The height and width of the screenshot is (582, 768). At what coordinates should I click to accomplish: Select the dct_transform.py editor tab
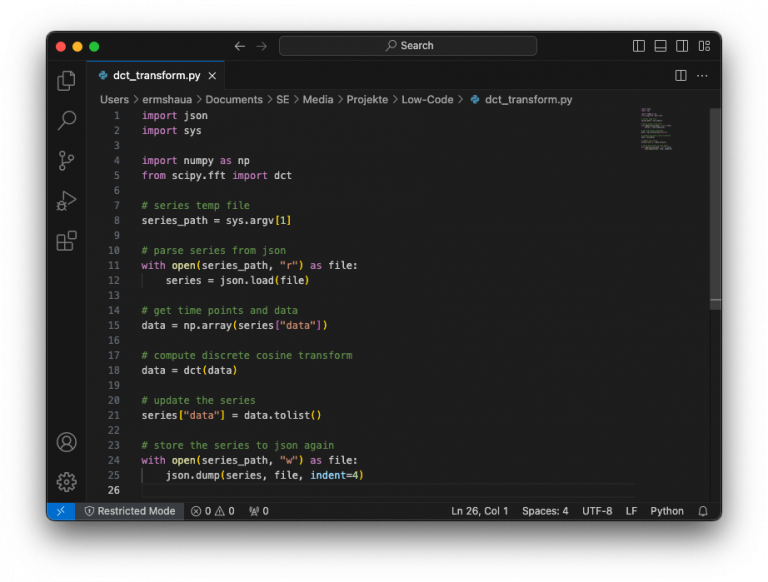pos(155,76)
